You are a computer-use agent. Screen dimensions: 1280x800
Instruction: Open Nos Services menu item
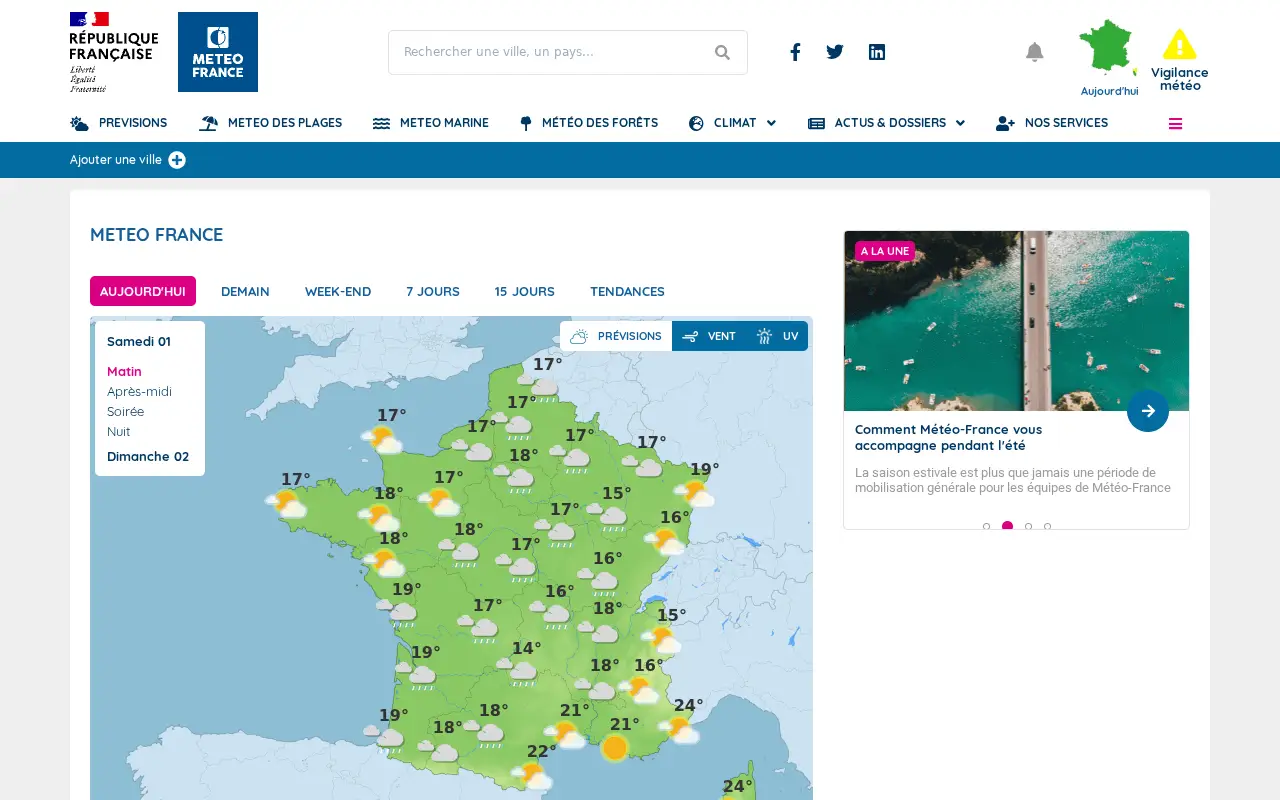(1052, 123)
